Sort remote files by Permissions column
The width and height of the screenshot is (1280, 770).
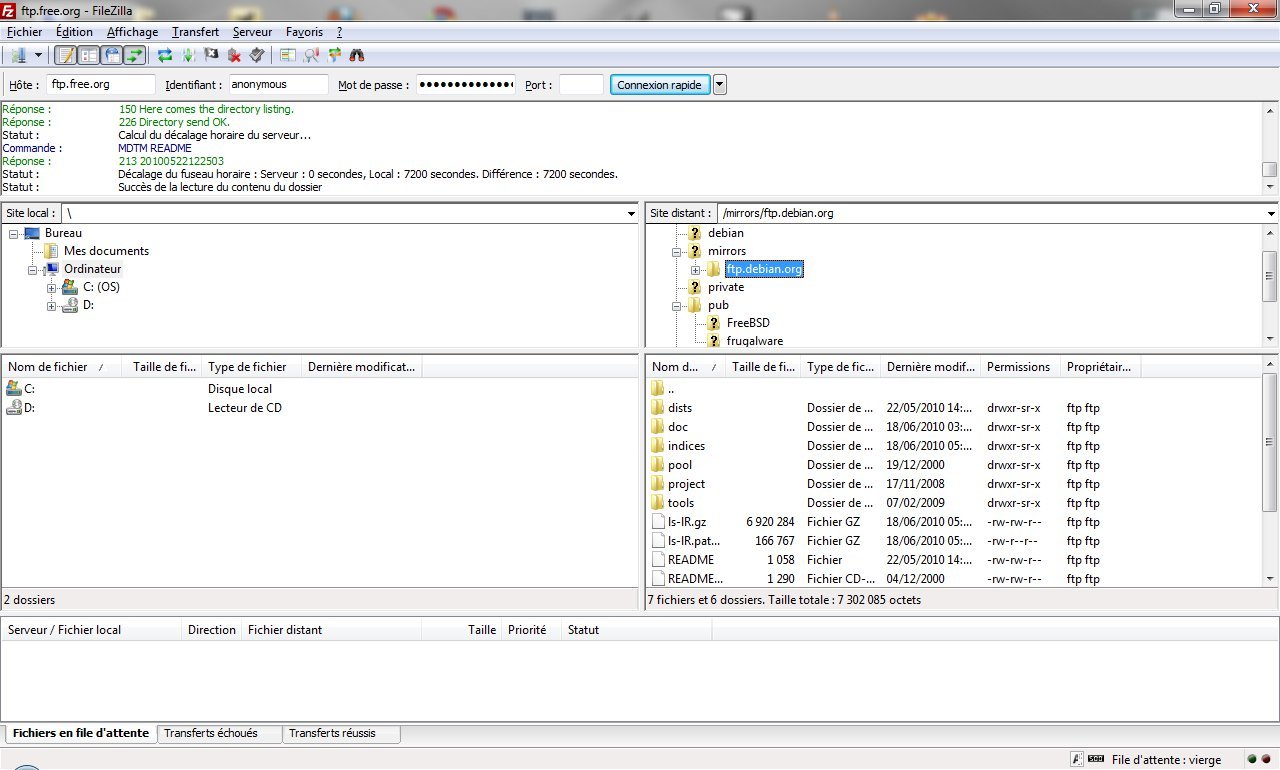coord(1018,367)
